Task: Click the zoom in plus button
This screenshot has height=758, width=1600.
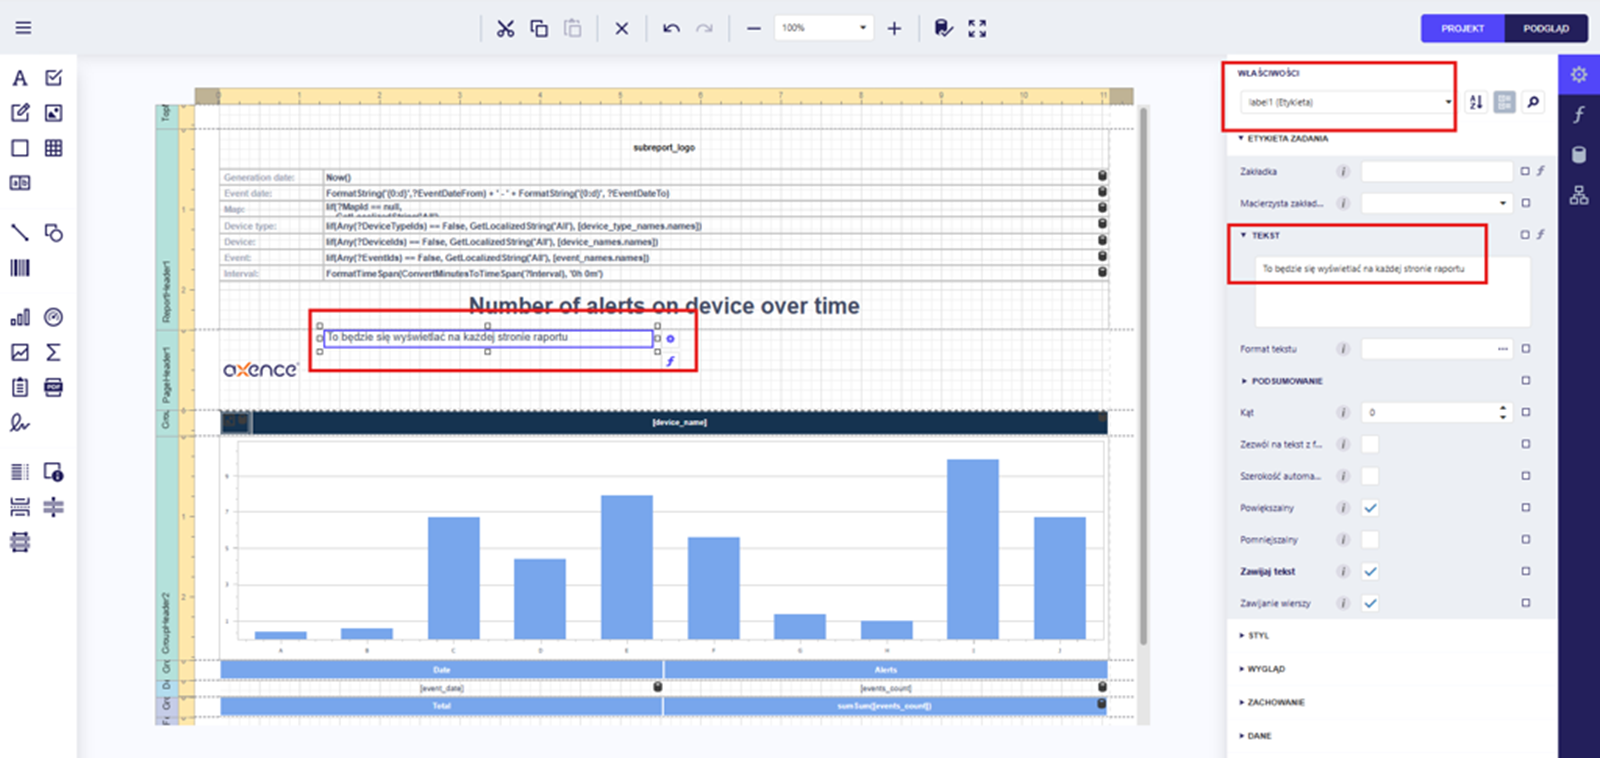Action: coord(894,28)
